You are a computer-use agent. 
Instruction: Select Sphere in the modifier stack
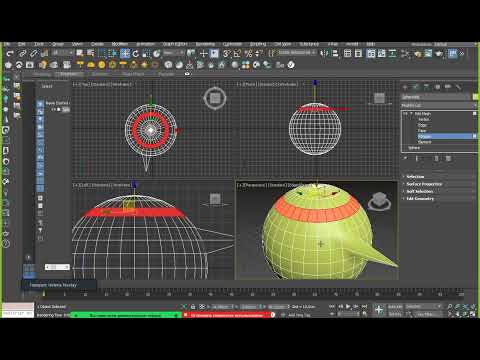click(414, 148)
